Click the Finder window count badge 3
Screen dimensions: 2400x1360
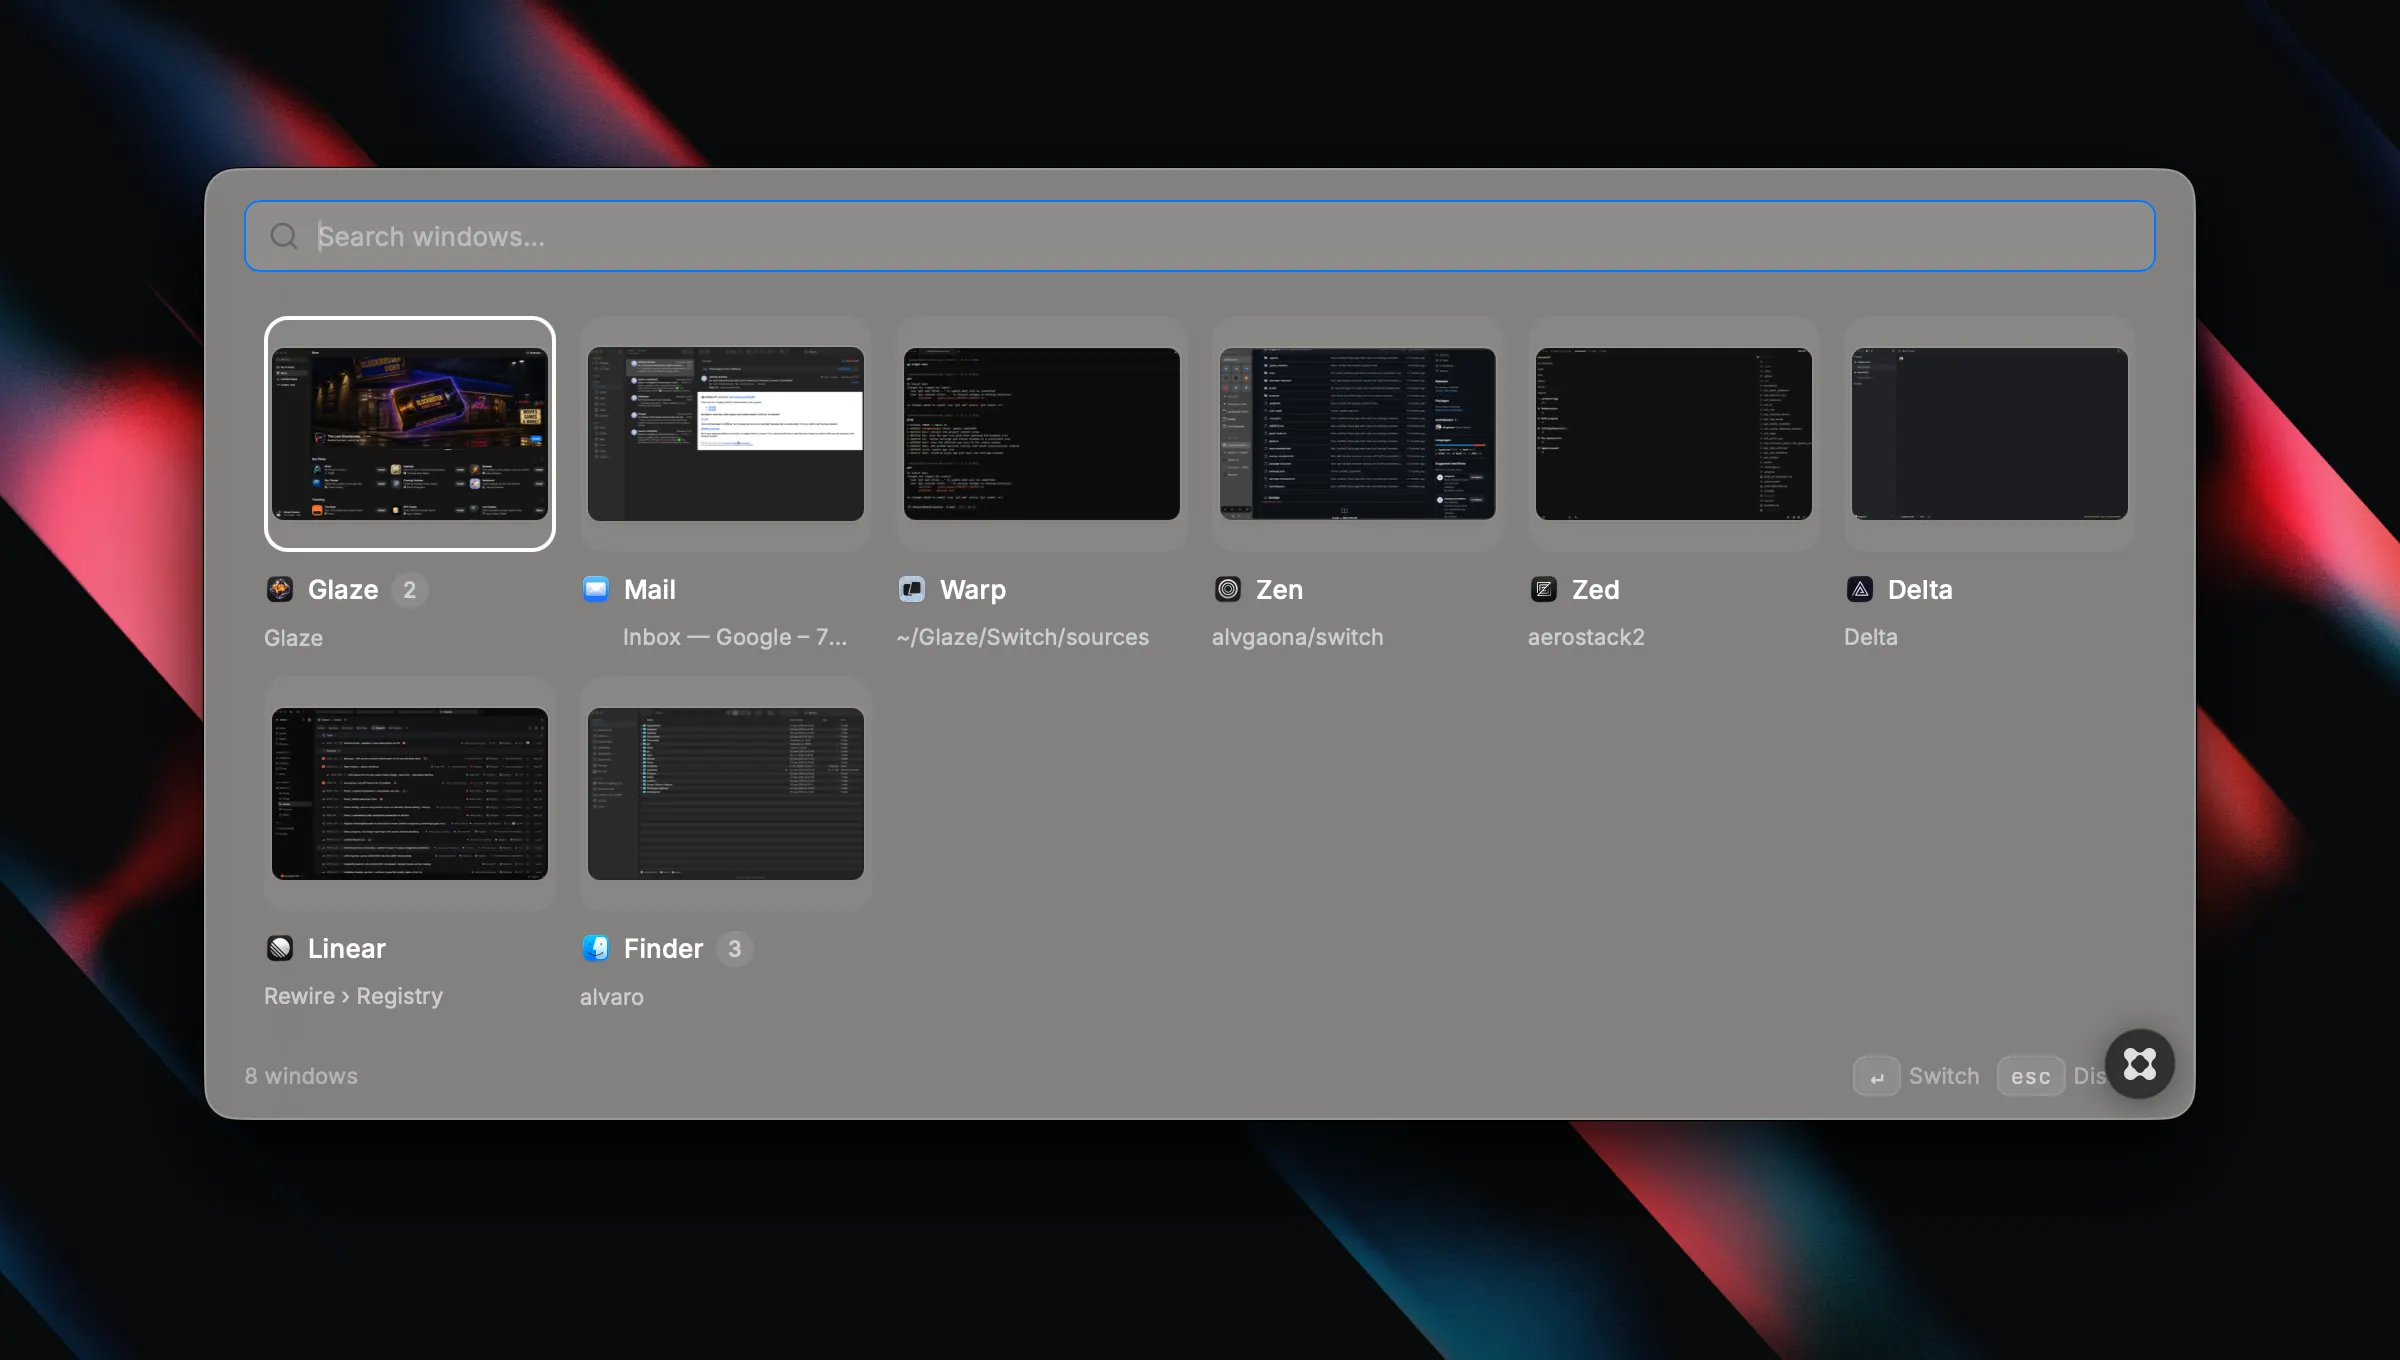coord(735,949)
